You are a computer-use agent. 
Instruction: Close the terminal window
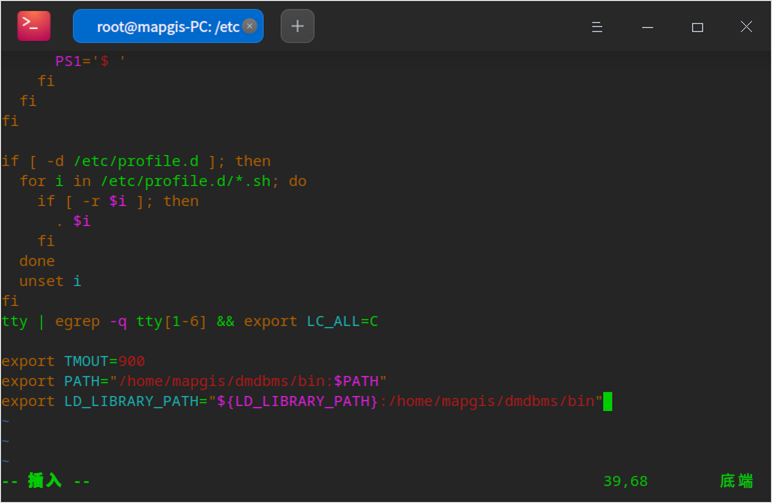tap(746, 27)
